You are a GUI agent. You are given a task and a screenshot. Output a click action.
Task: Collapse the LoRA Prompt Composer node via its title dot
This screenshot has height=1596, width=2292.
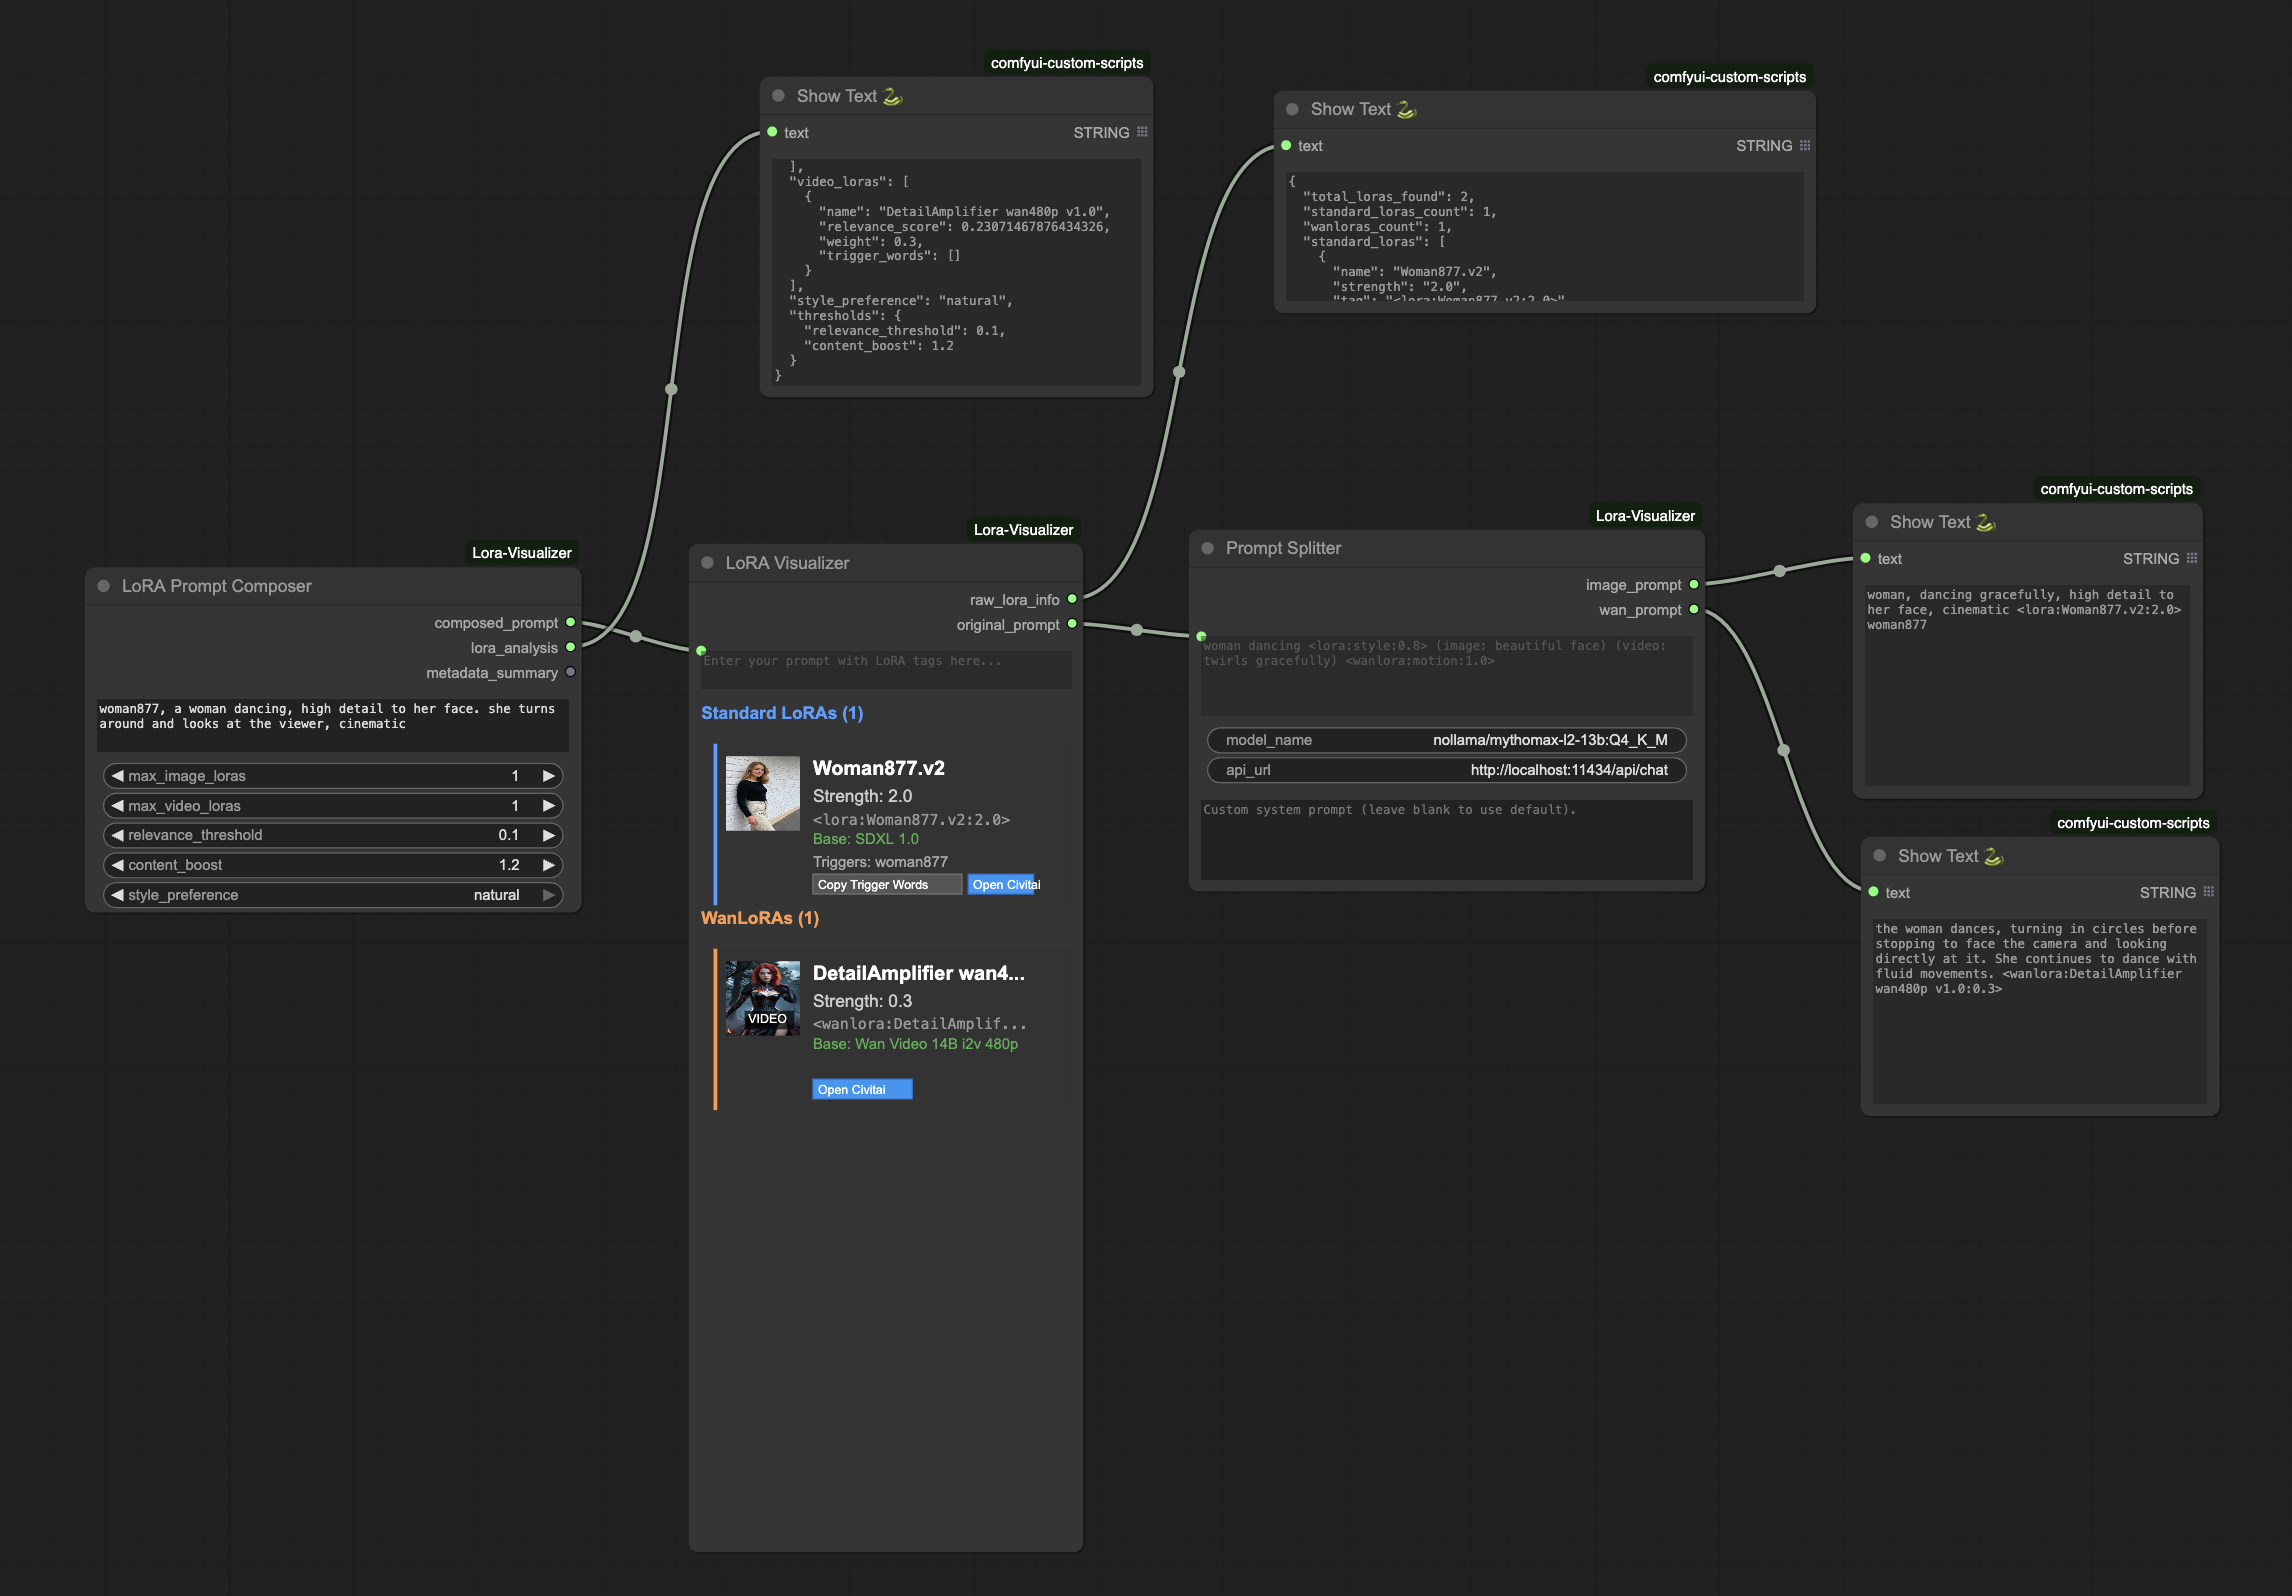tap(103, 586)
